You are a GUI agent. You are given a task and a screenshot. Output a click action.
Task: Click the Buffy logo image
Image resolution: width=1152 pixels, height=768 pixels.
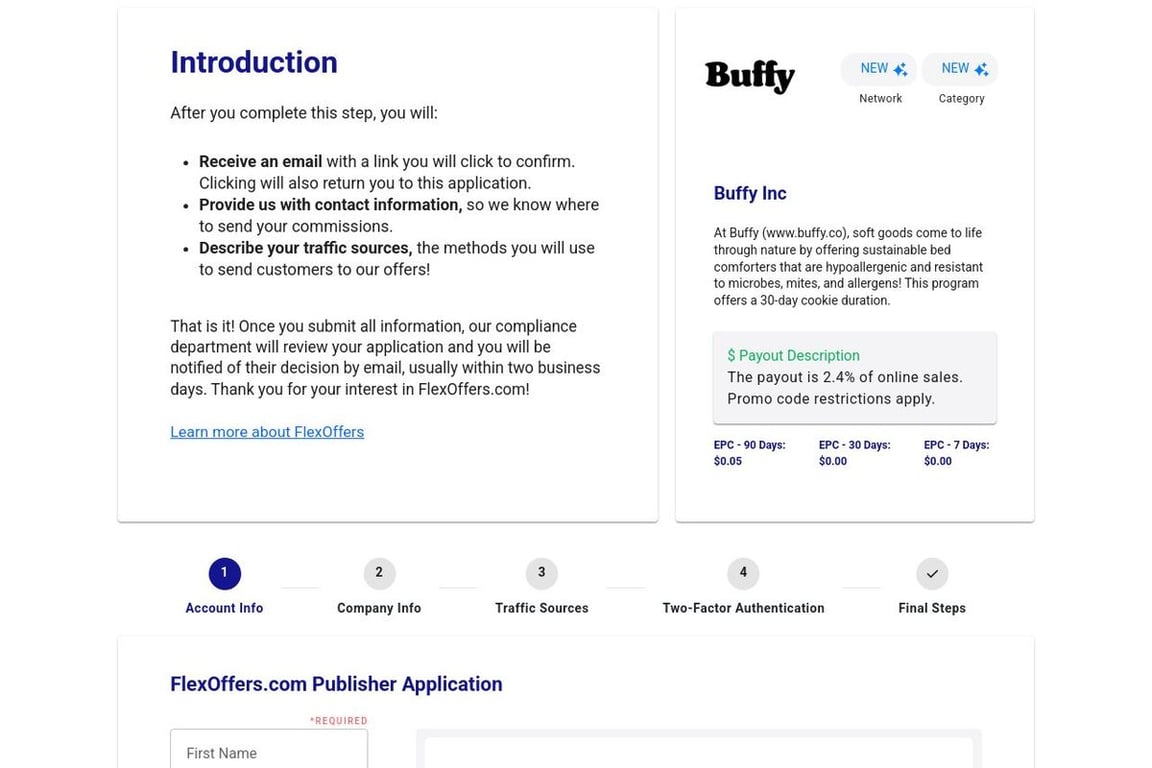tap(749, 76)
